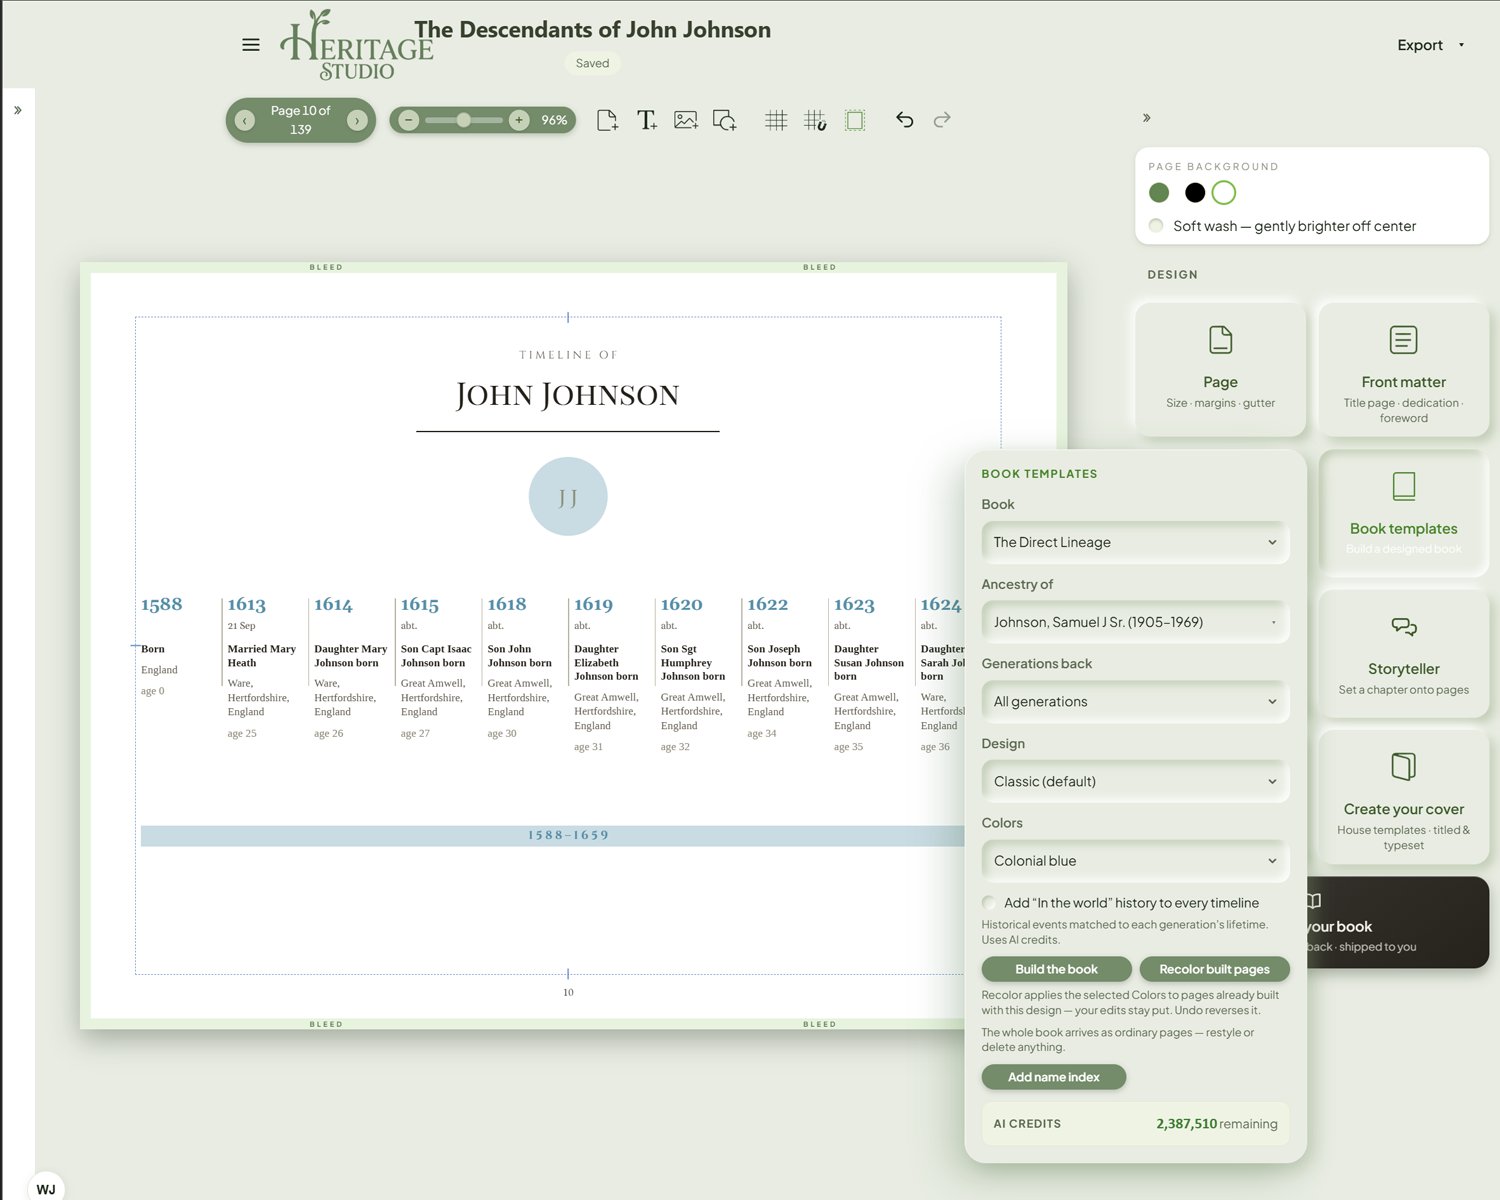Viewport: 1500px width, 1200px height.
Task: Click the Heritage Studio logo
Action: tap(357, 45)
